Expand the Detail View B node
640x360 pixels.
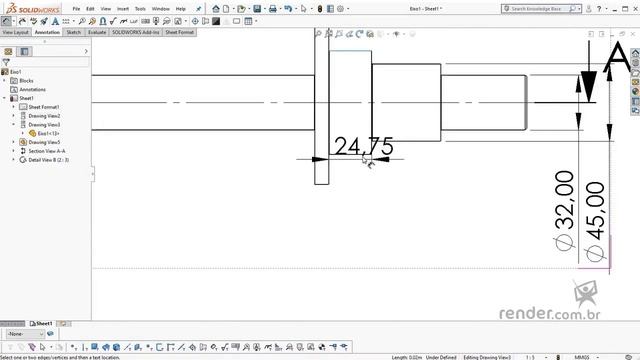13,160
